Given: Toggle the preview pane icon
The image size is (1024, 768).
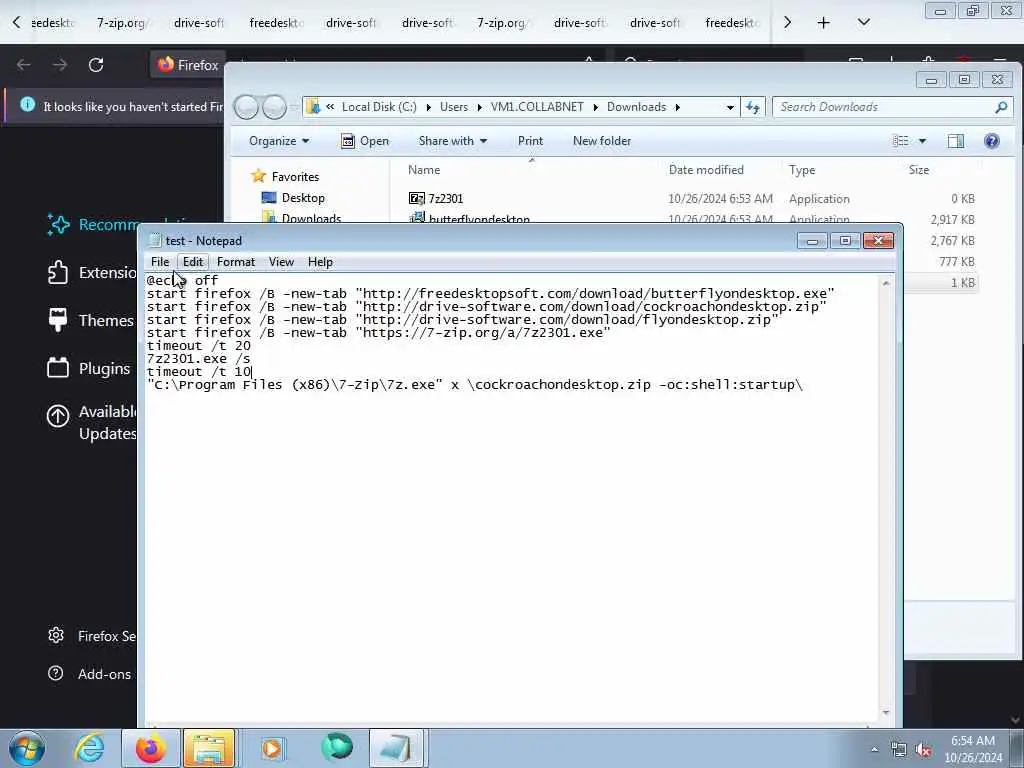Looking at the screenshot, I should pyautogui.click(x=955, y=141).
